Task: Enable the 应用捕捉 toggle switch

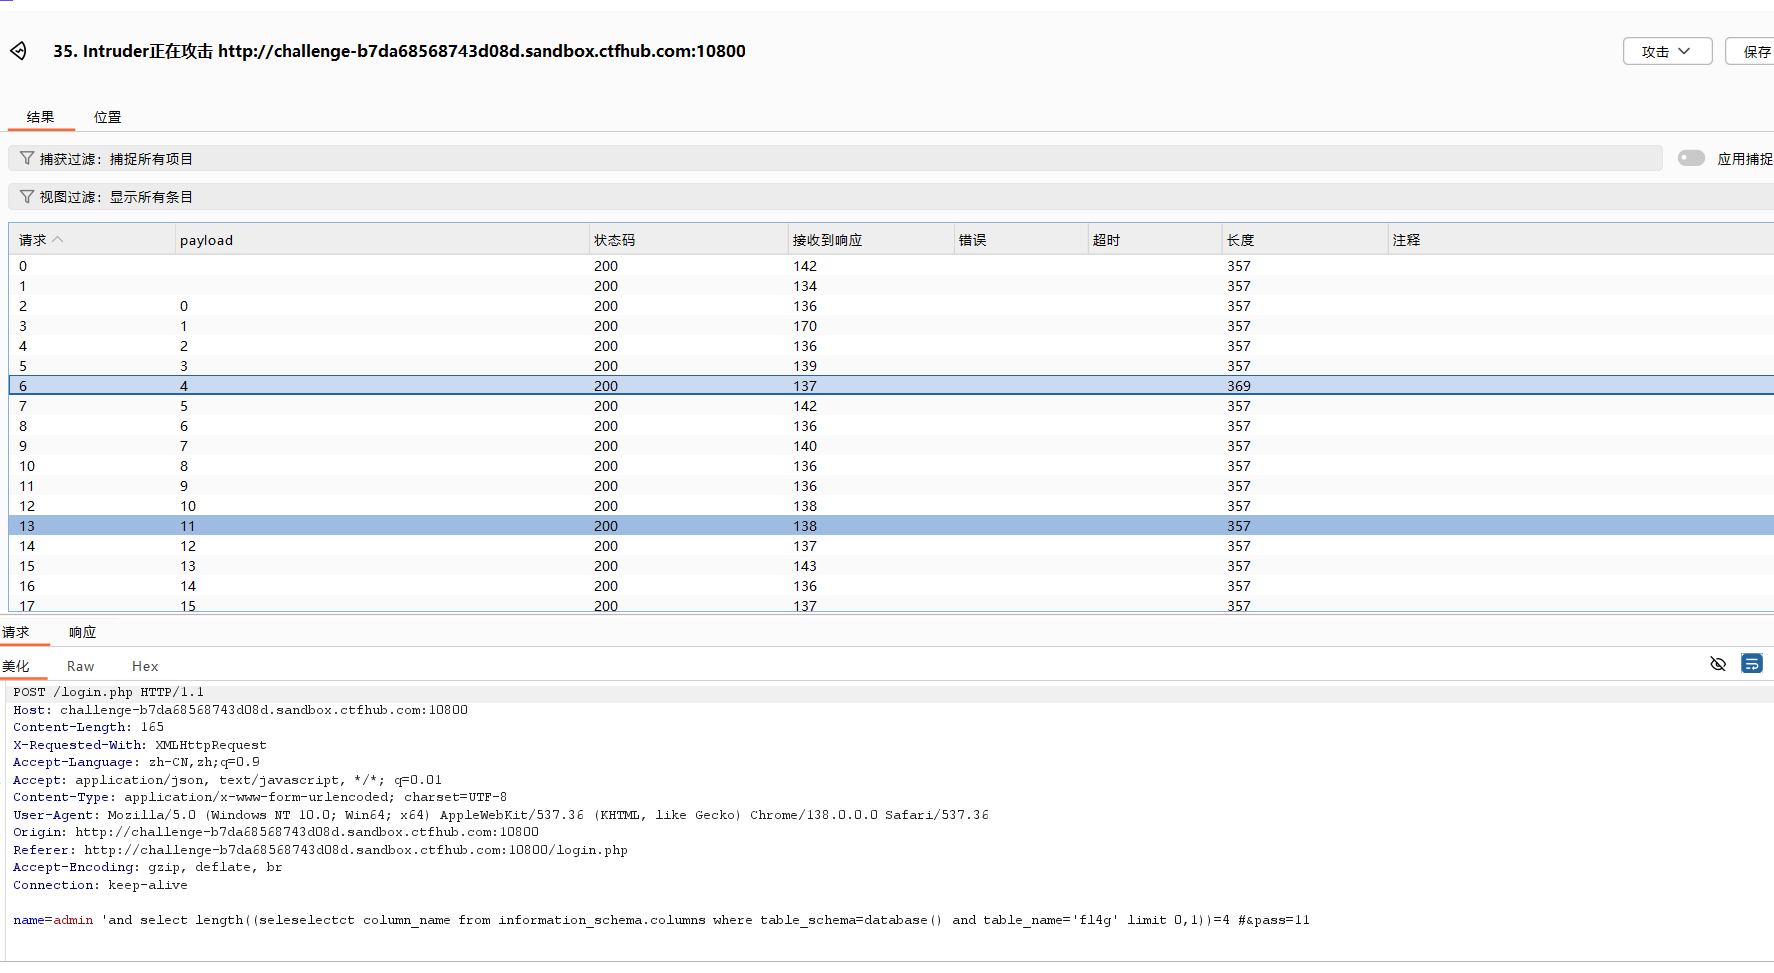Action: pyautogui.click(x=1691, y=157)
